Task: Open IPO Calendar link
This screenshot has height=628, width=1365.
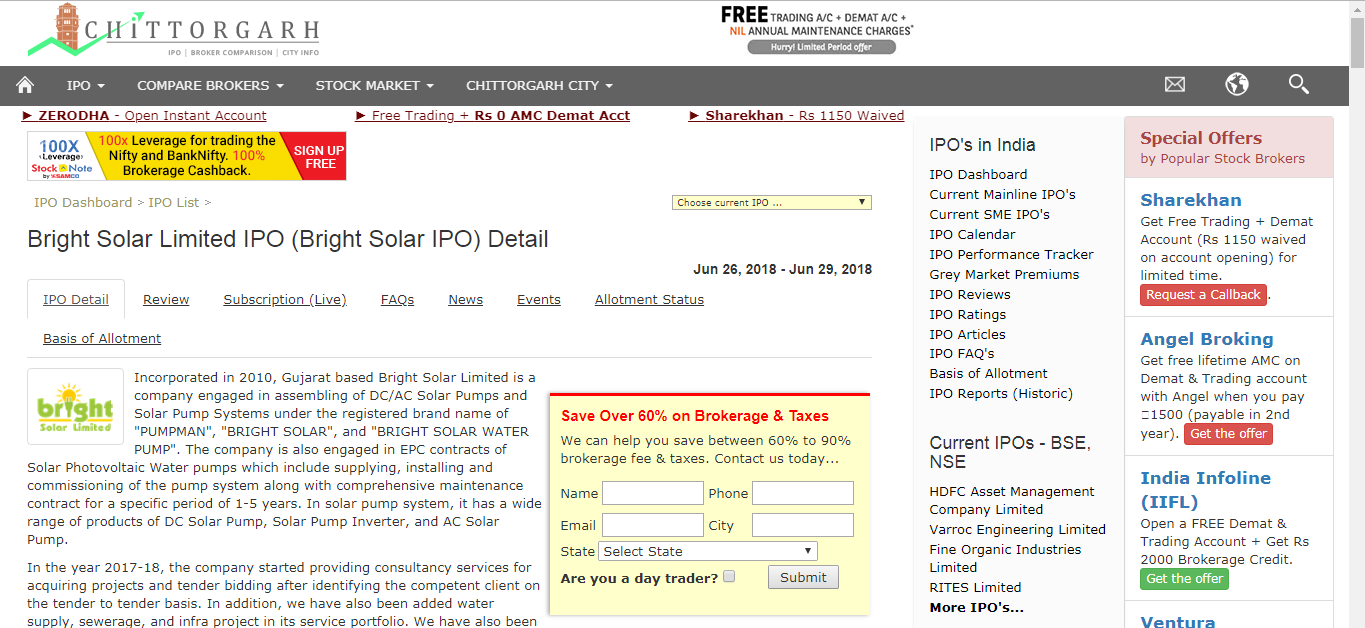Action: 972,235
